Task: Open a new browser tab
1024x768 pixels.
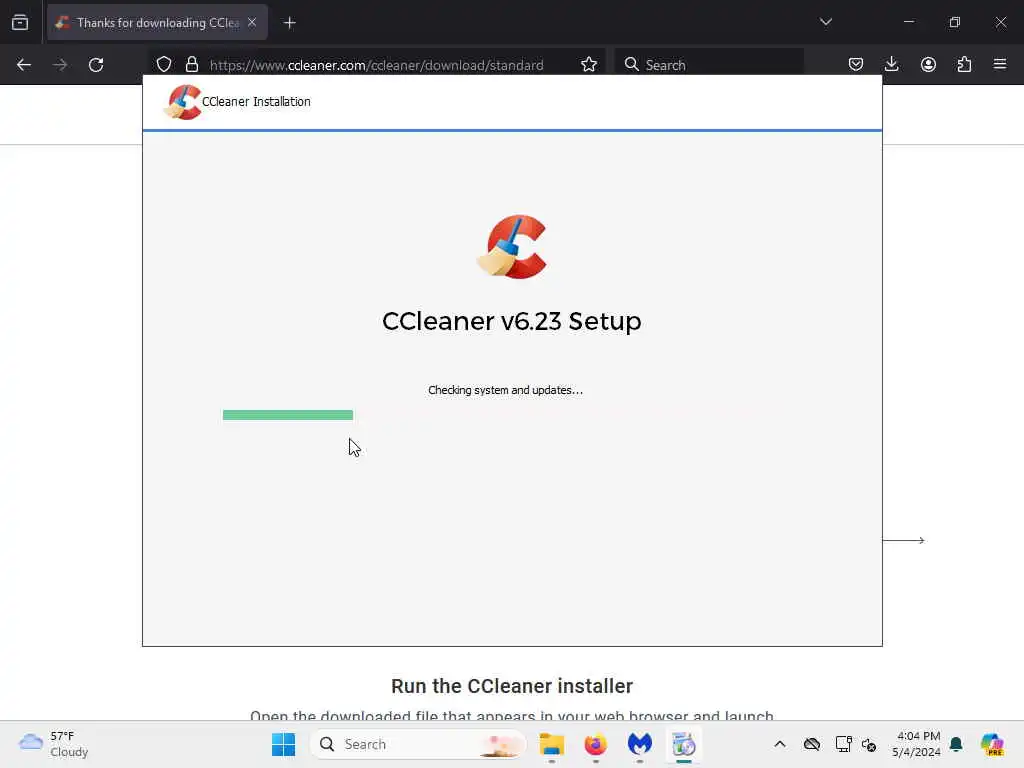Action: coord(289,23)
